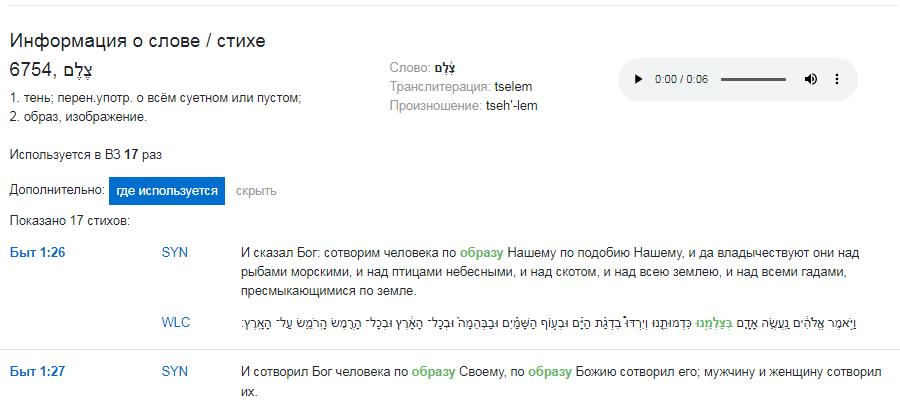Screen dimensions: 900x403
Task: Select the WLC translation link
Action: pyautogui.click(x=176, y=323)
